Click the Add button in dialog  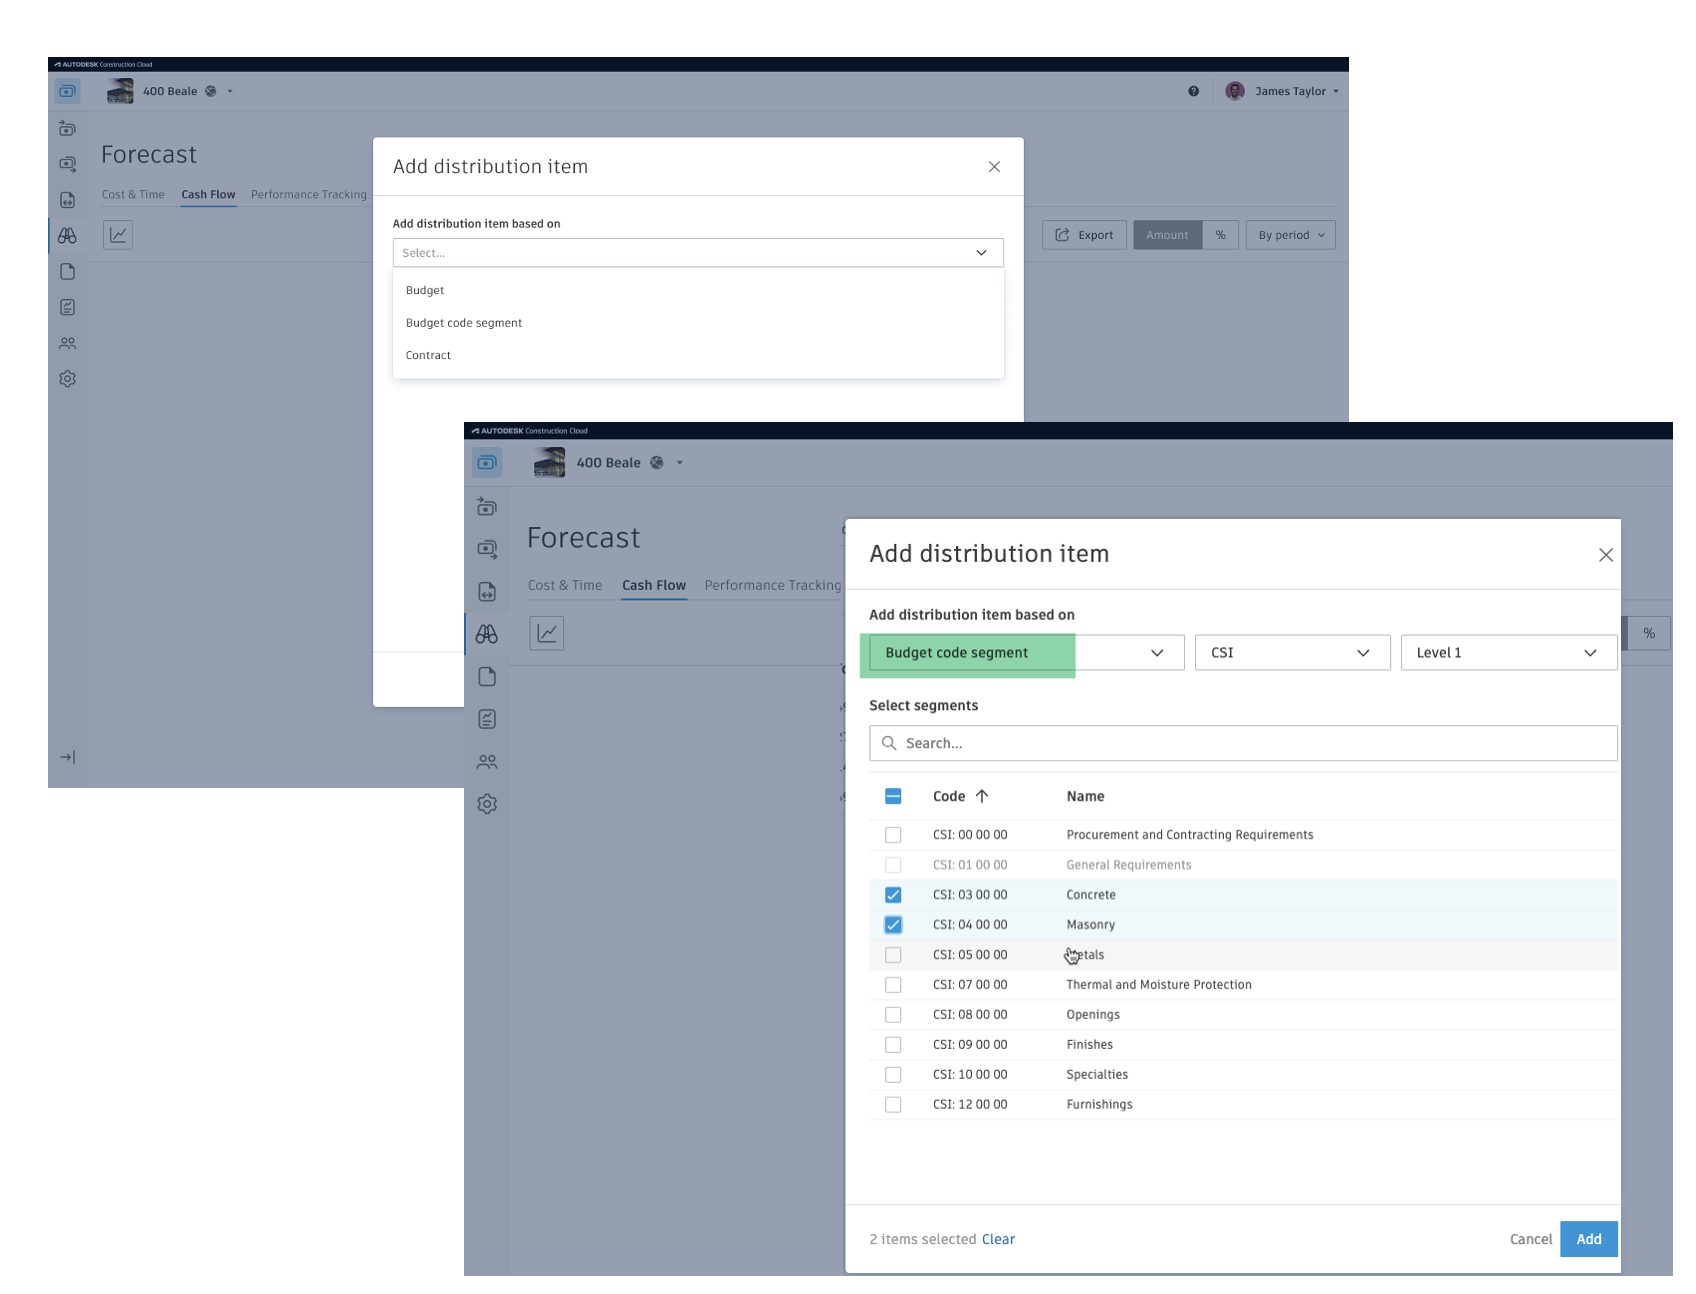click(x=1589, y=1239)
